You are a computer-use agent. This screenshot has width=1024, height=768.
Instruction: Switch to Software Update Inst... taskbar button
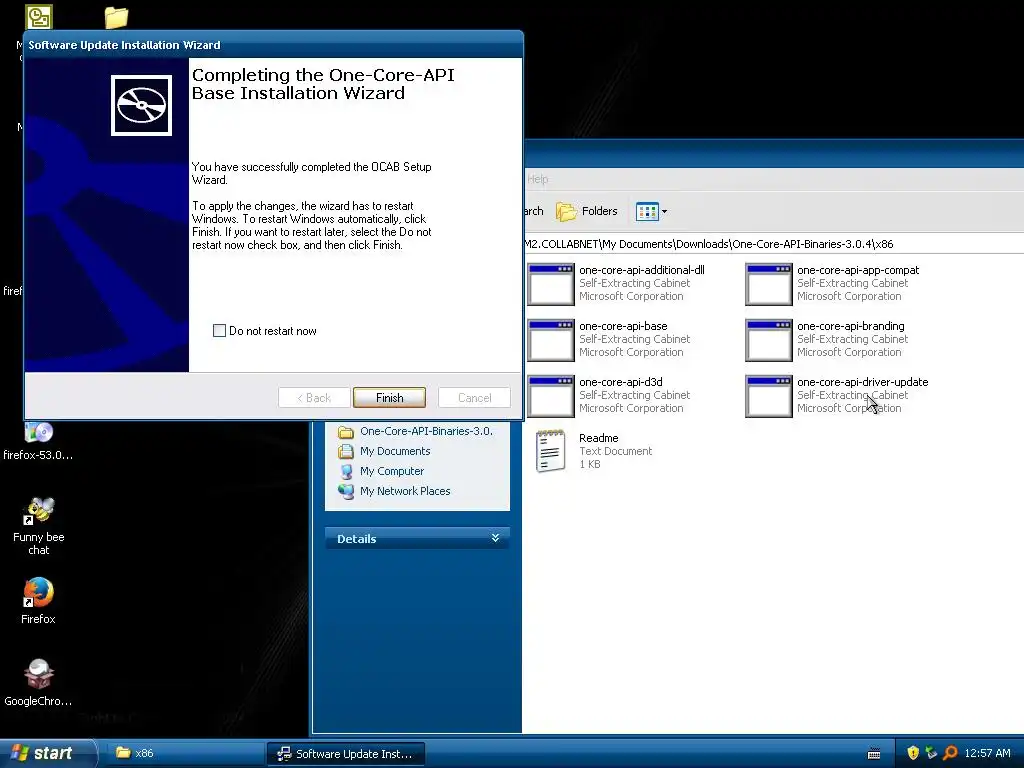[x=346, y=753]
